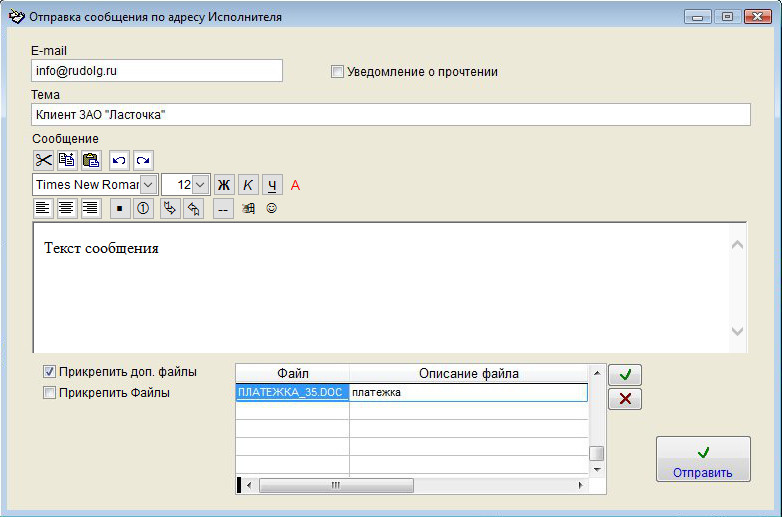Check Прикрепить Файлы option

tap(49, 392)
